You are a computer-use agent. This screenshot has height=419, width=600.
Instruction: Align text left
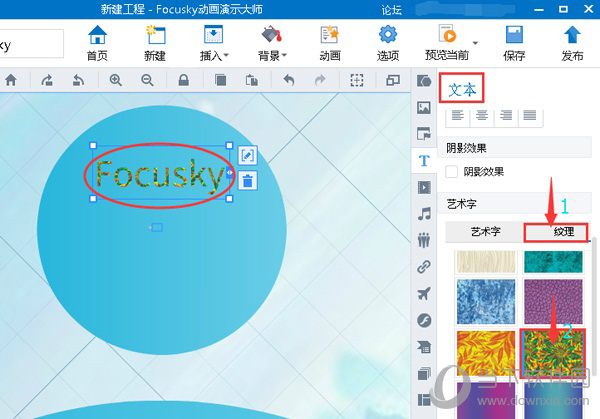click(x=458, y=115)
